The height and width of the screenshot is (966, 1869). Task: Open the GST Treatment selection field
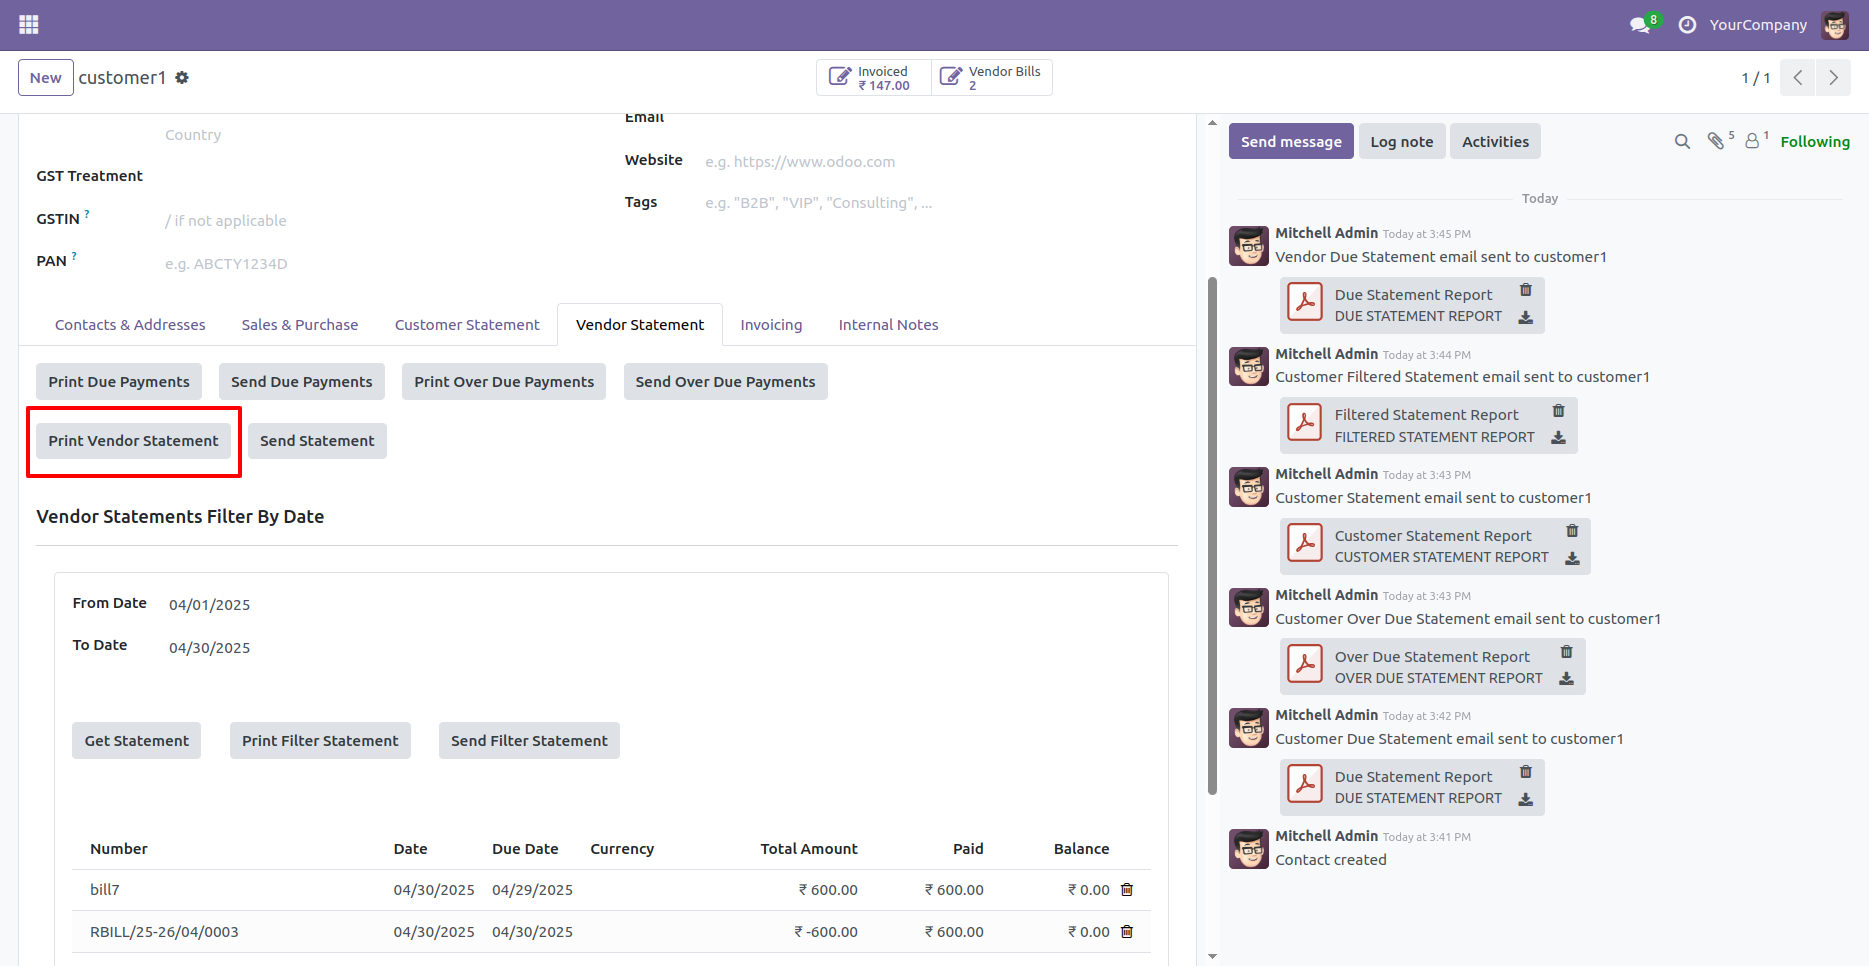[250, 175]
